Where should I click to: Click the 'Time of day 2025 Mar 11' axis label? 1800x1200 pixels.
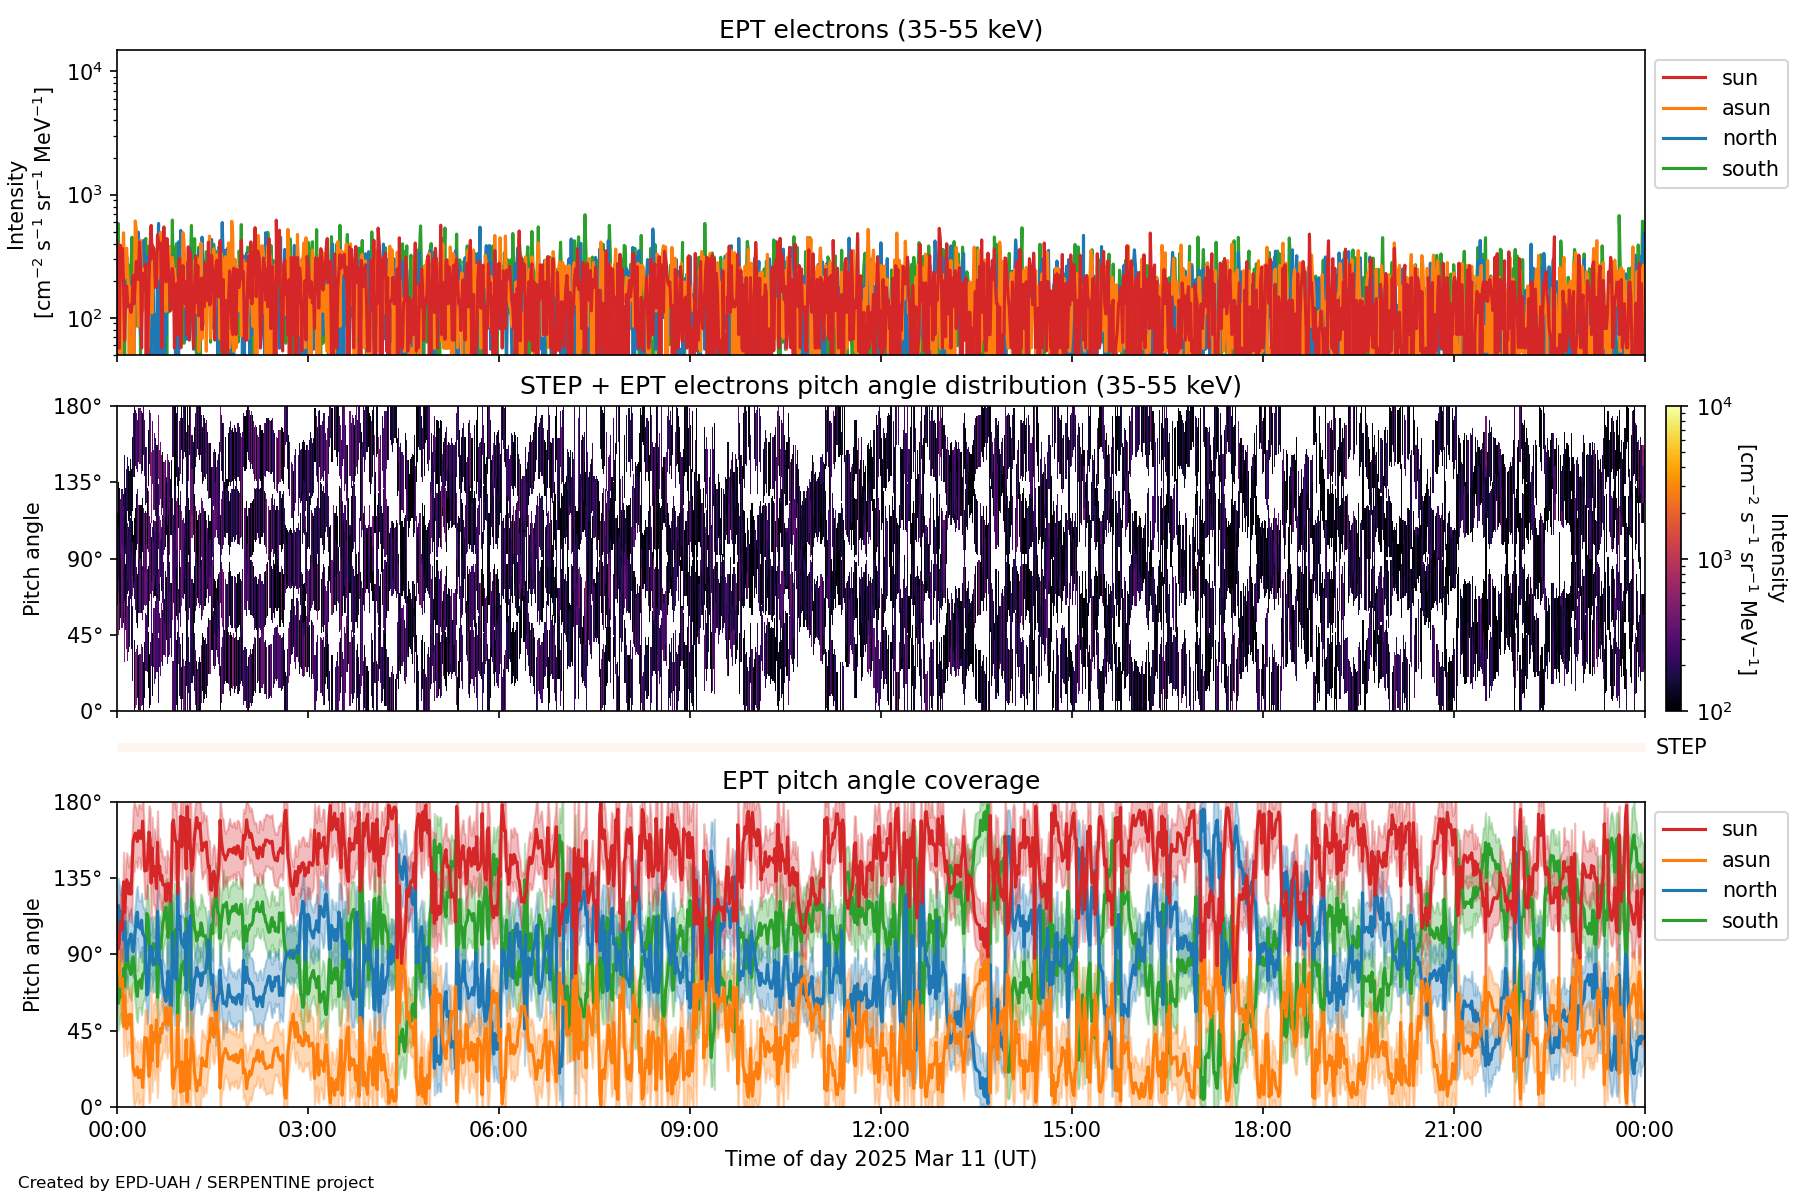tap(880, 1159)
